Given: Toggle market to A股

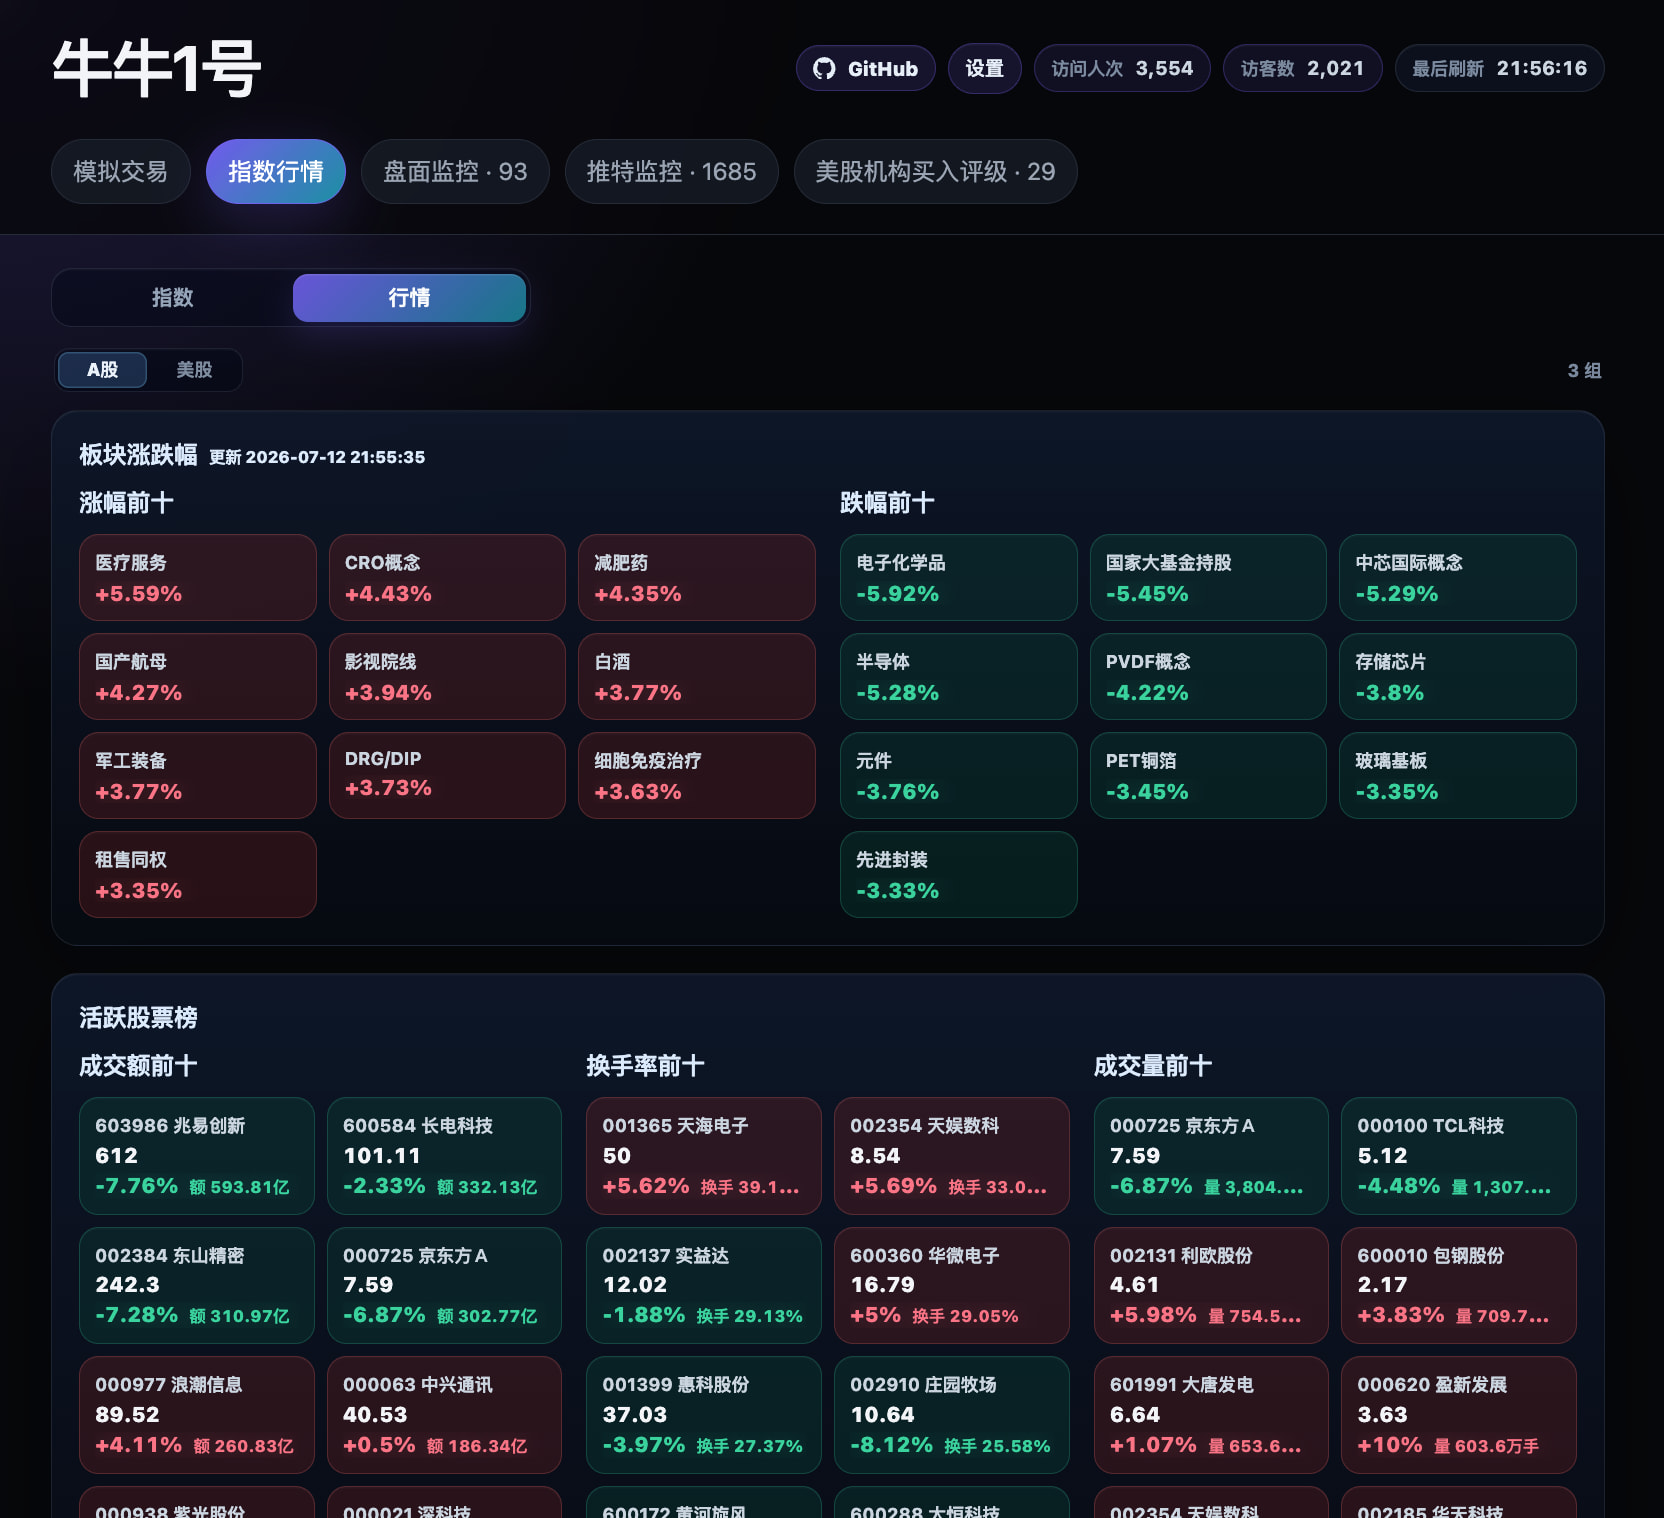Looking at the screenshot, I should [103, 370].
